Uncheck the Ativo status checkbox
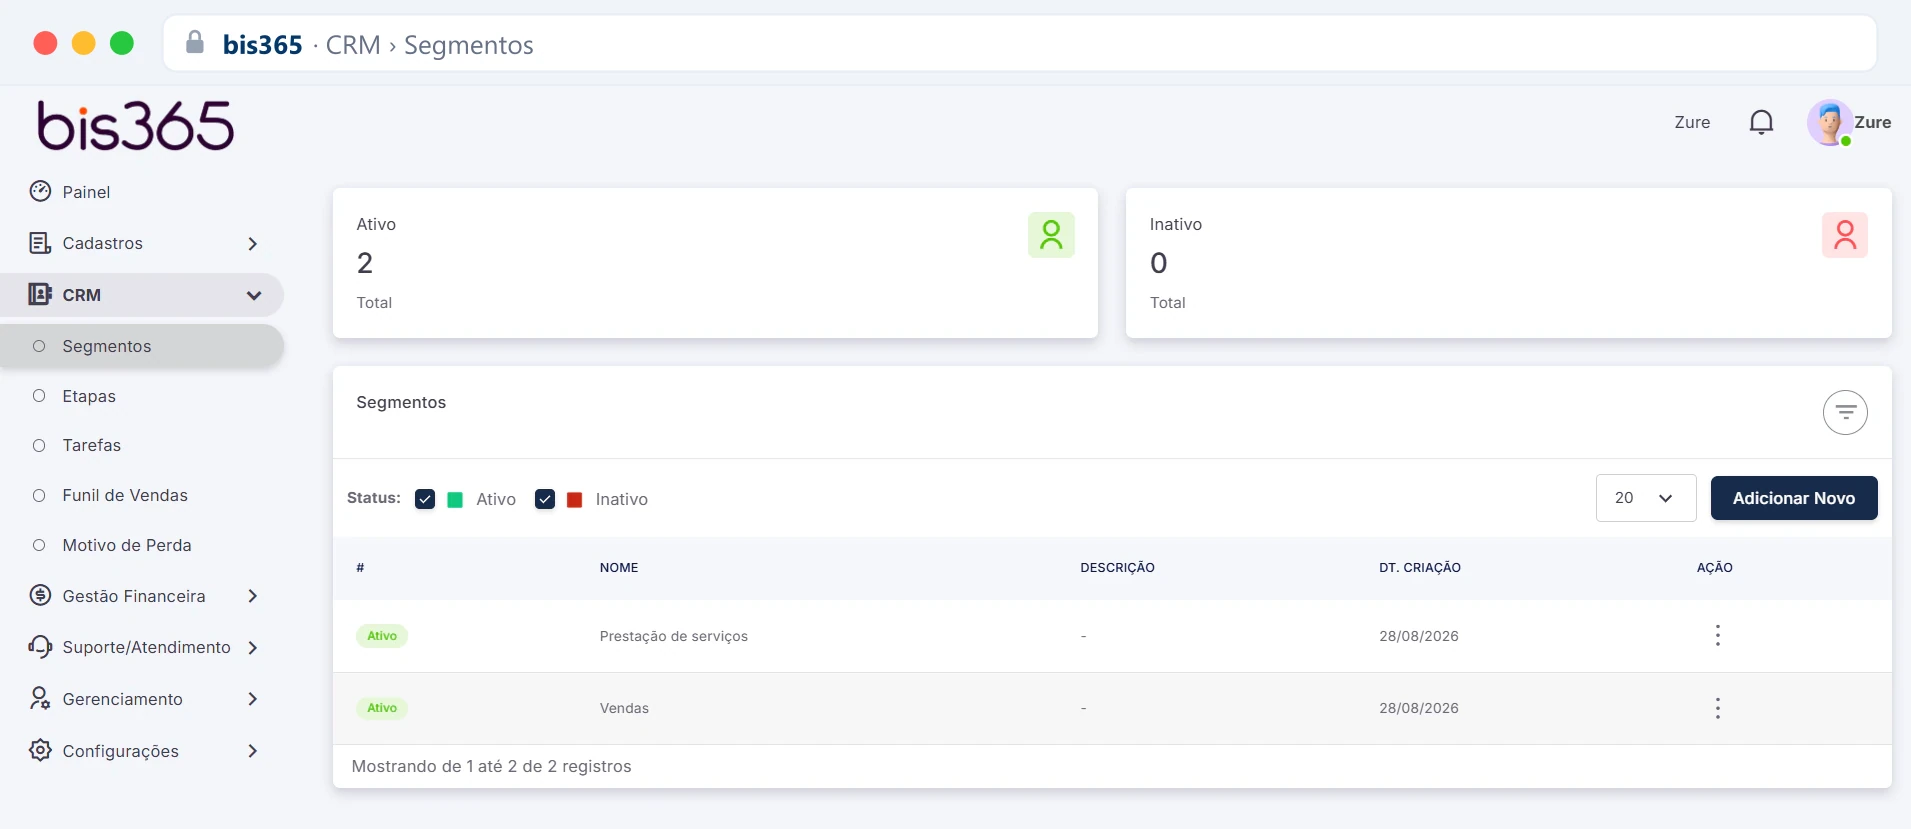This screenshot has width=1911, height=829. click(425, 499)
